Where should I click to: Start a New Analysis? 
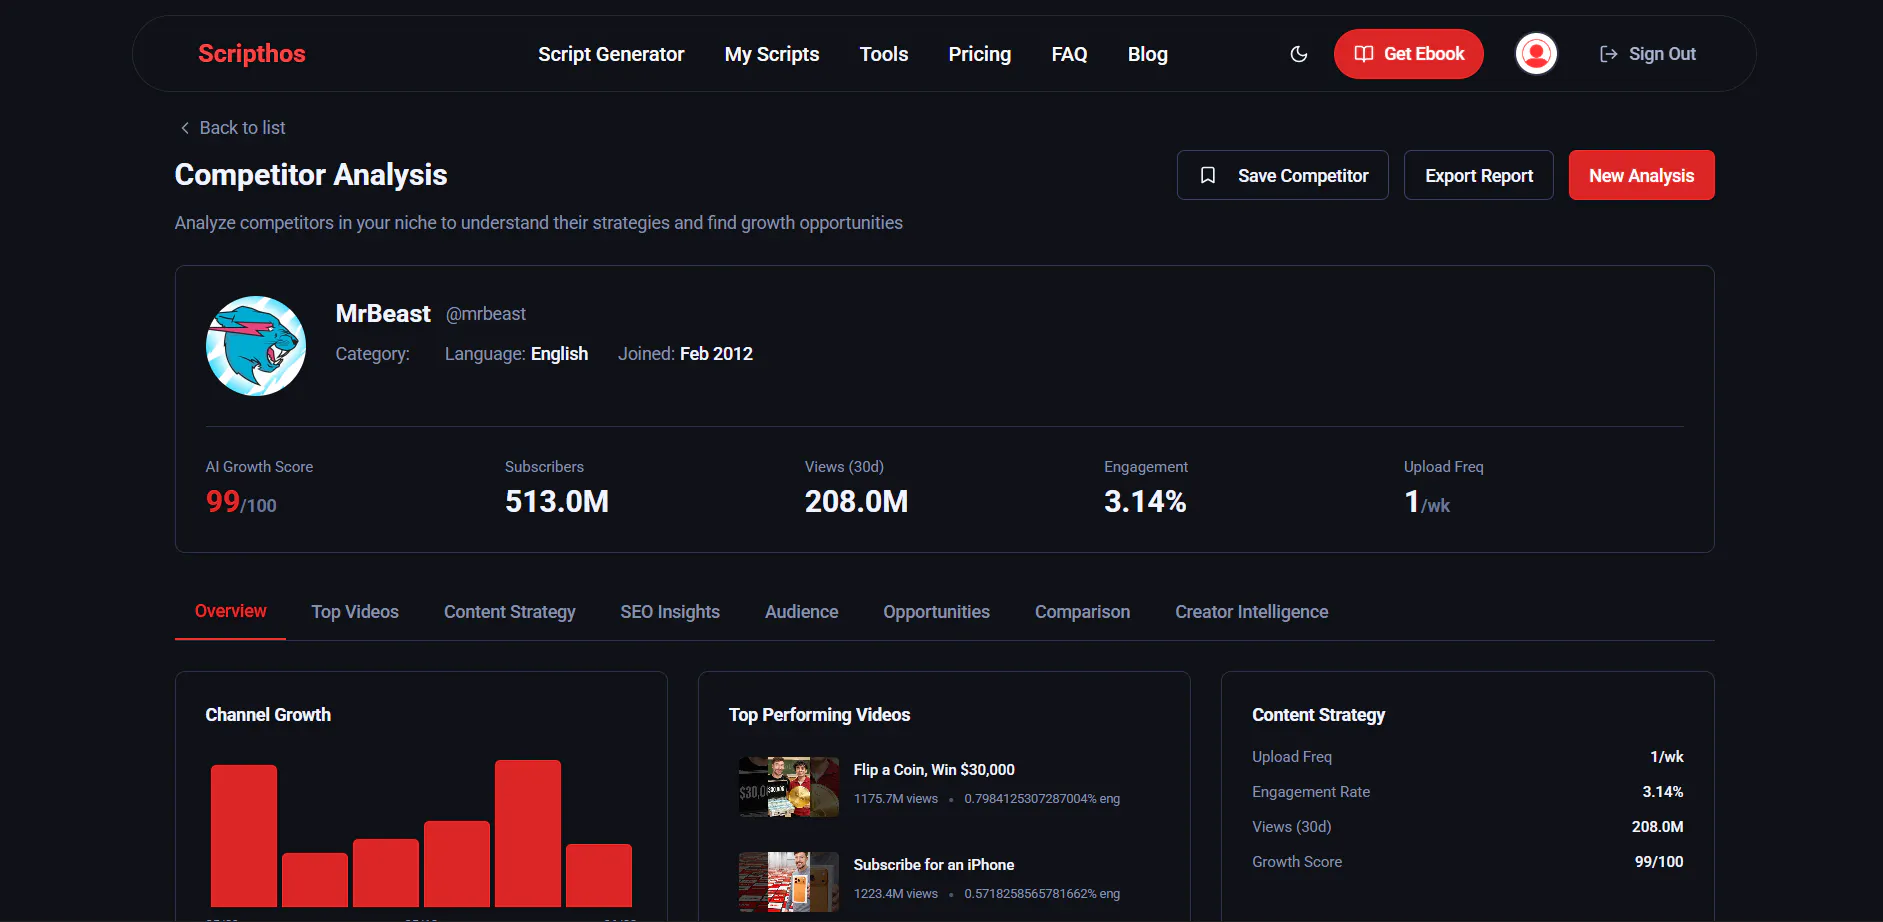[x=1642, y=175]
